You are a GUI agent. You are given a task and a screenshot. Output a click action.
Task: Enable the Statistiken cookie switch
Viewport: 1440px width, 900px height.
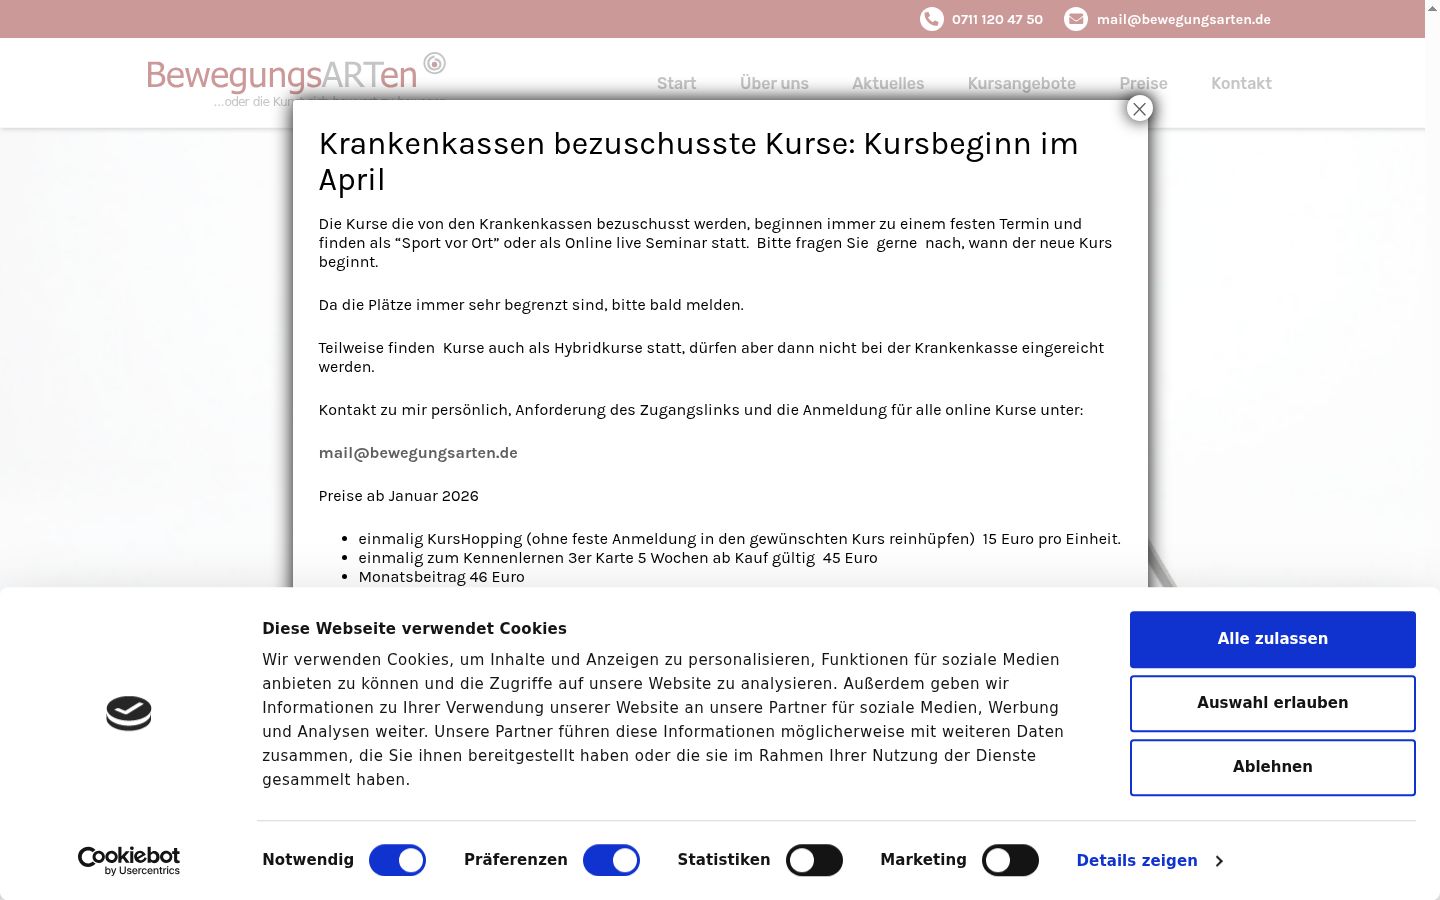pos(814,860)
